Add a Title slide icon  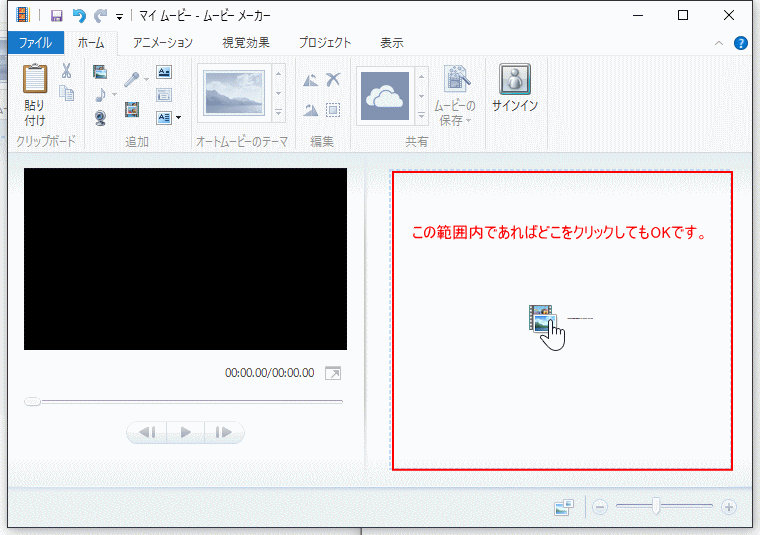click(x=164, y=72)
